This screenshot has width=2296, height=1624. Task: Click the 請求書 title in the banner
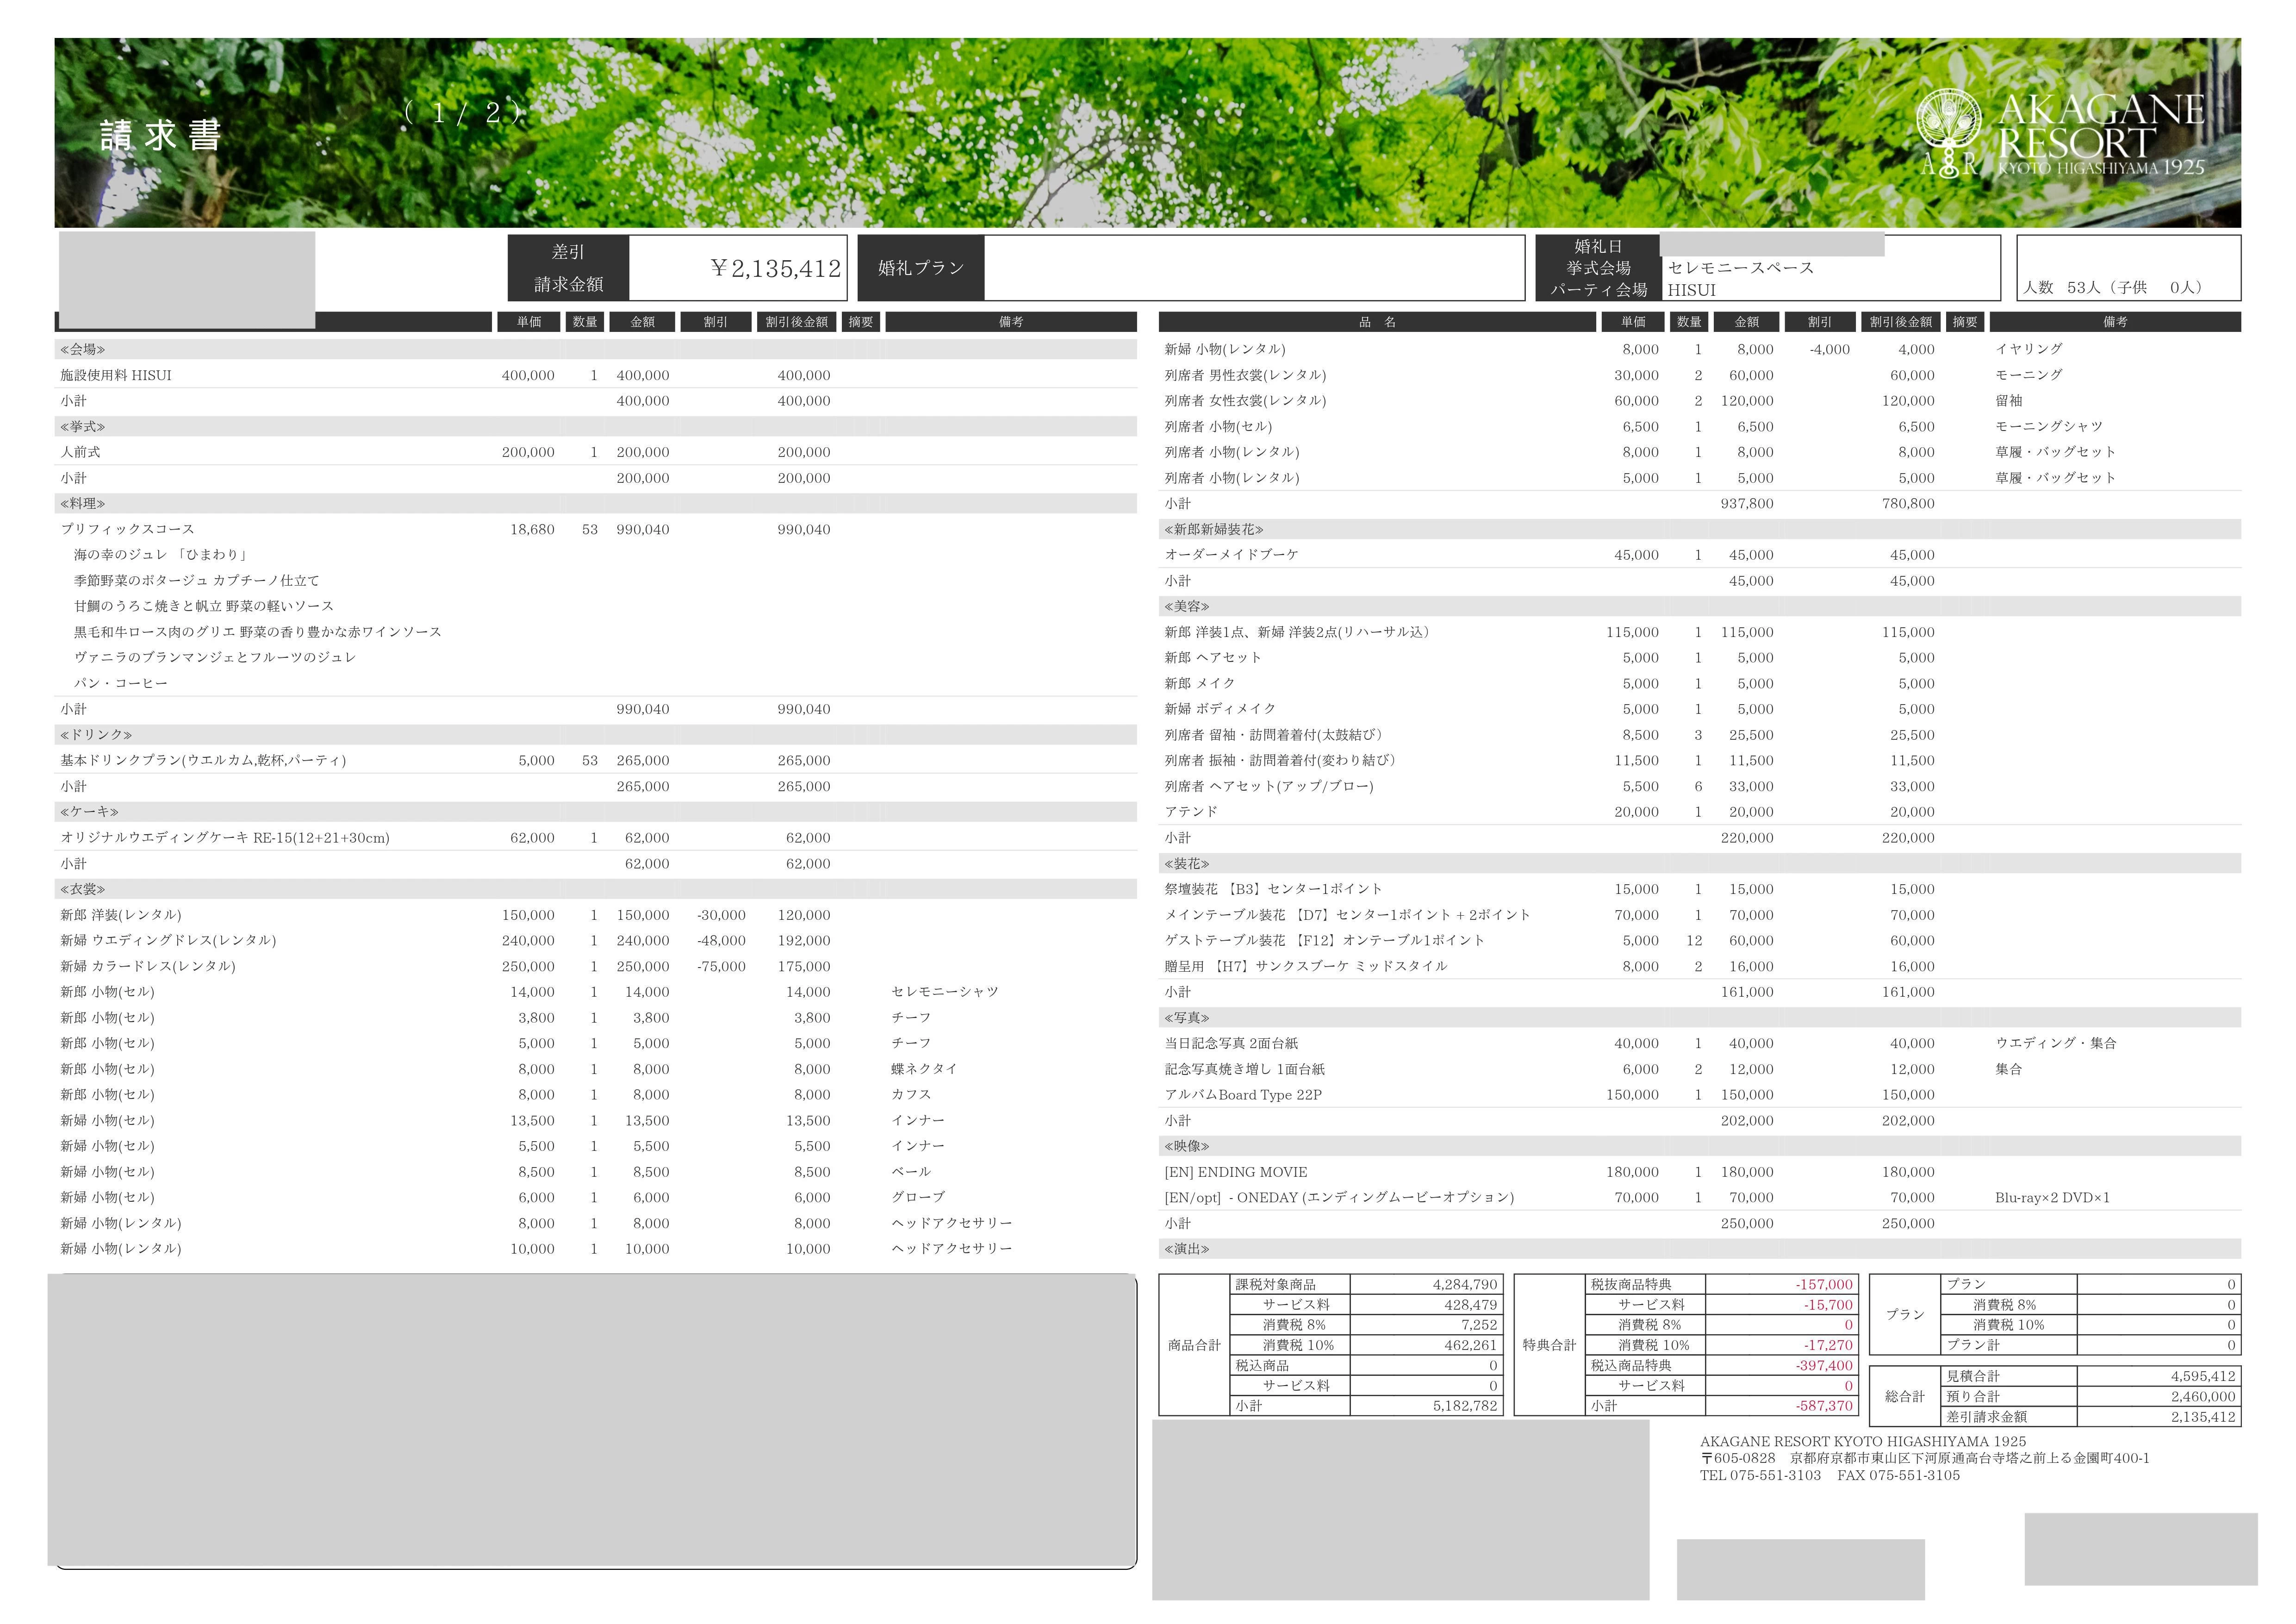point(160,136)
